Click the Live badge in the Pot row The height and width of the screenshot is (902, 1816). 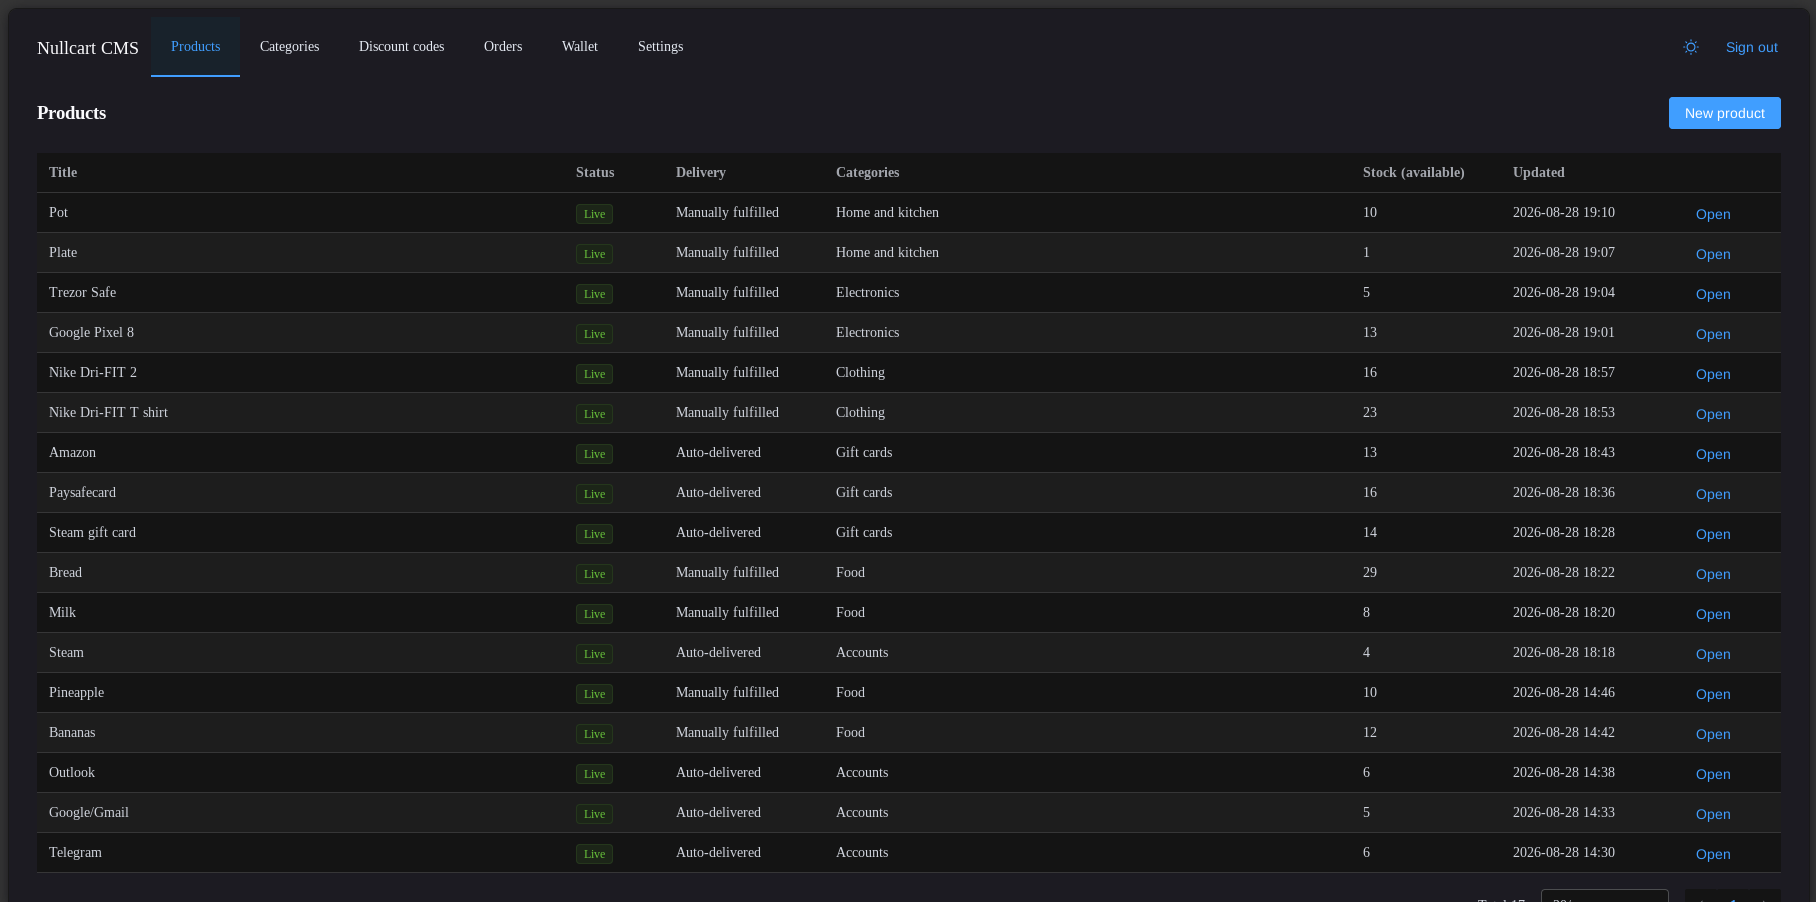(594, 214)
